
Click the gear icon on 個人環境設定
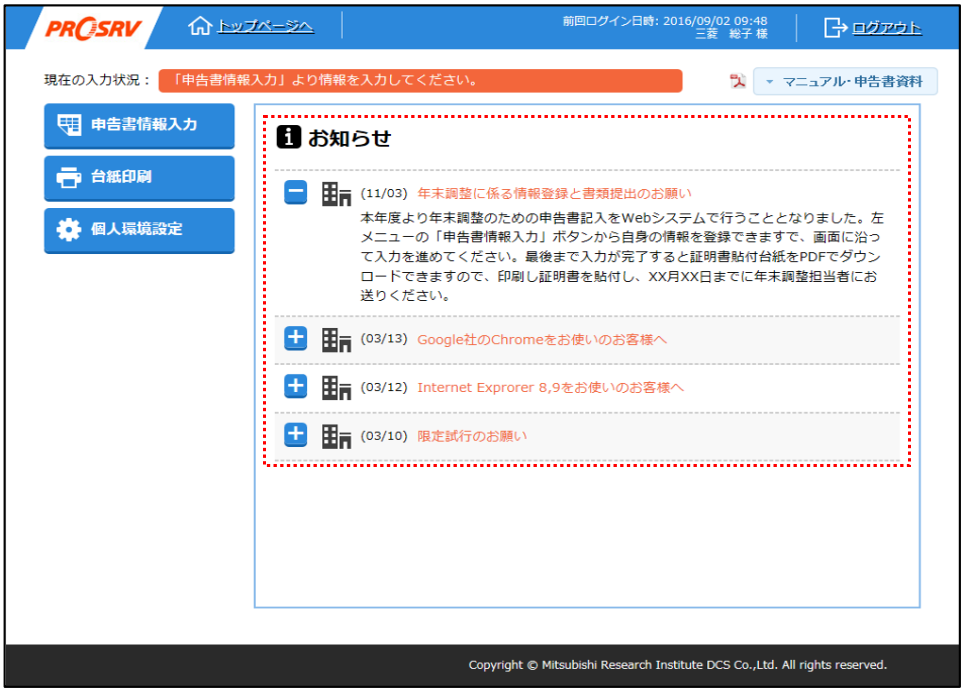tap(68, 230)
